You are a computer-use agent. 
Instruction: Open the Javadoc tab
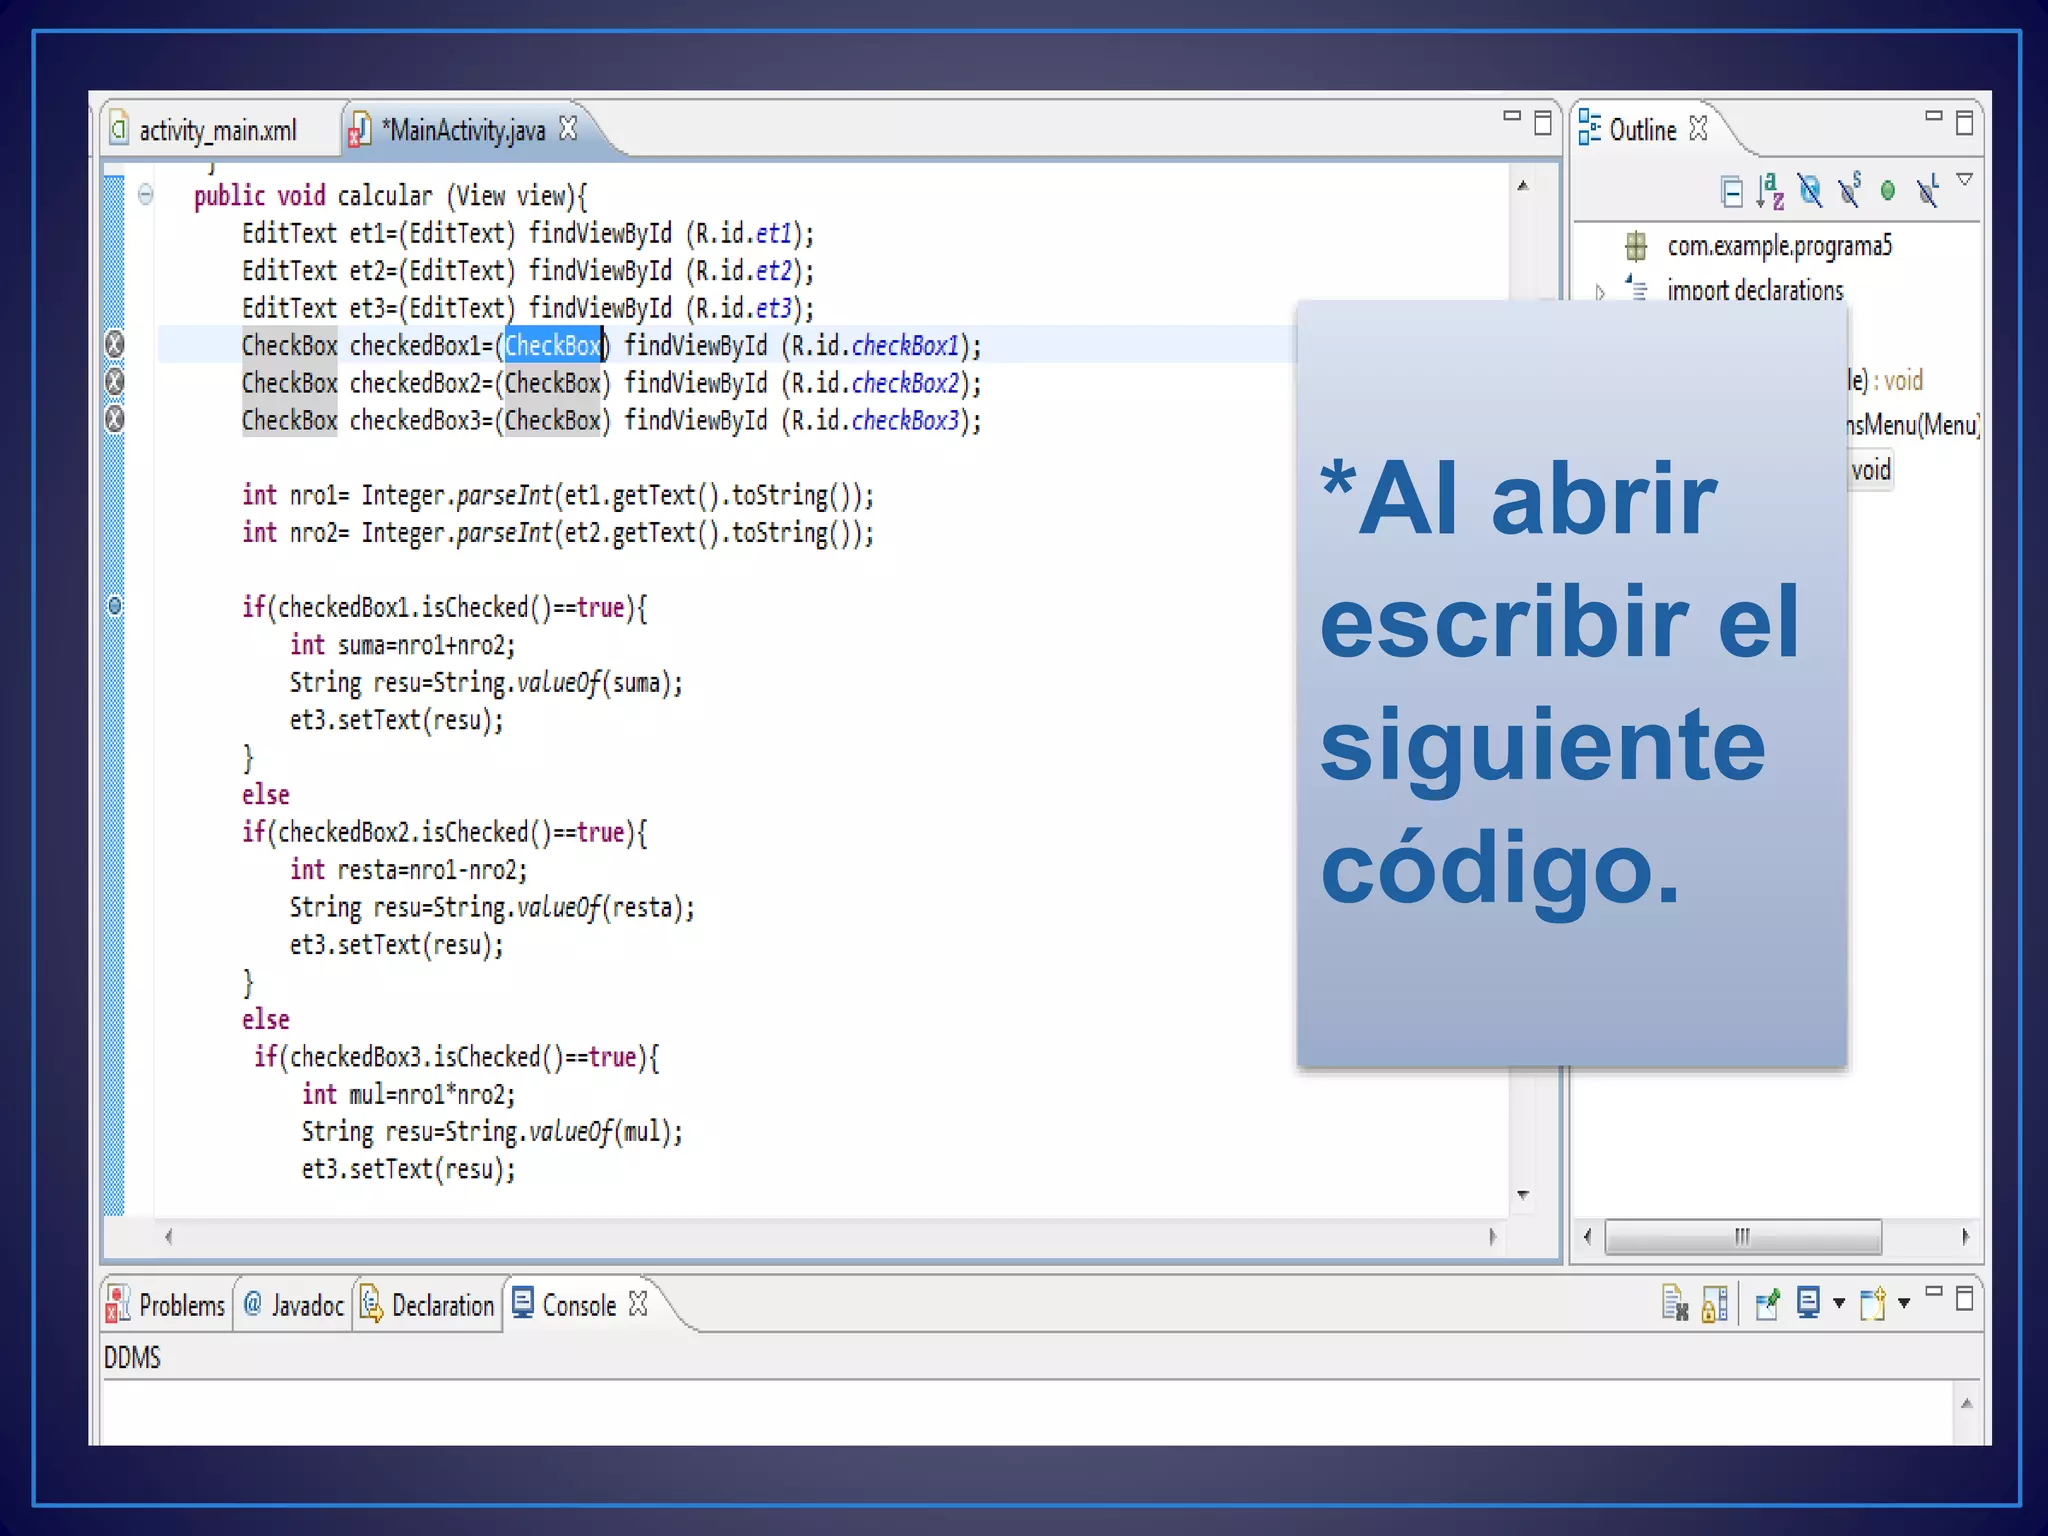click(x=294, y=1305)
